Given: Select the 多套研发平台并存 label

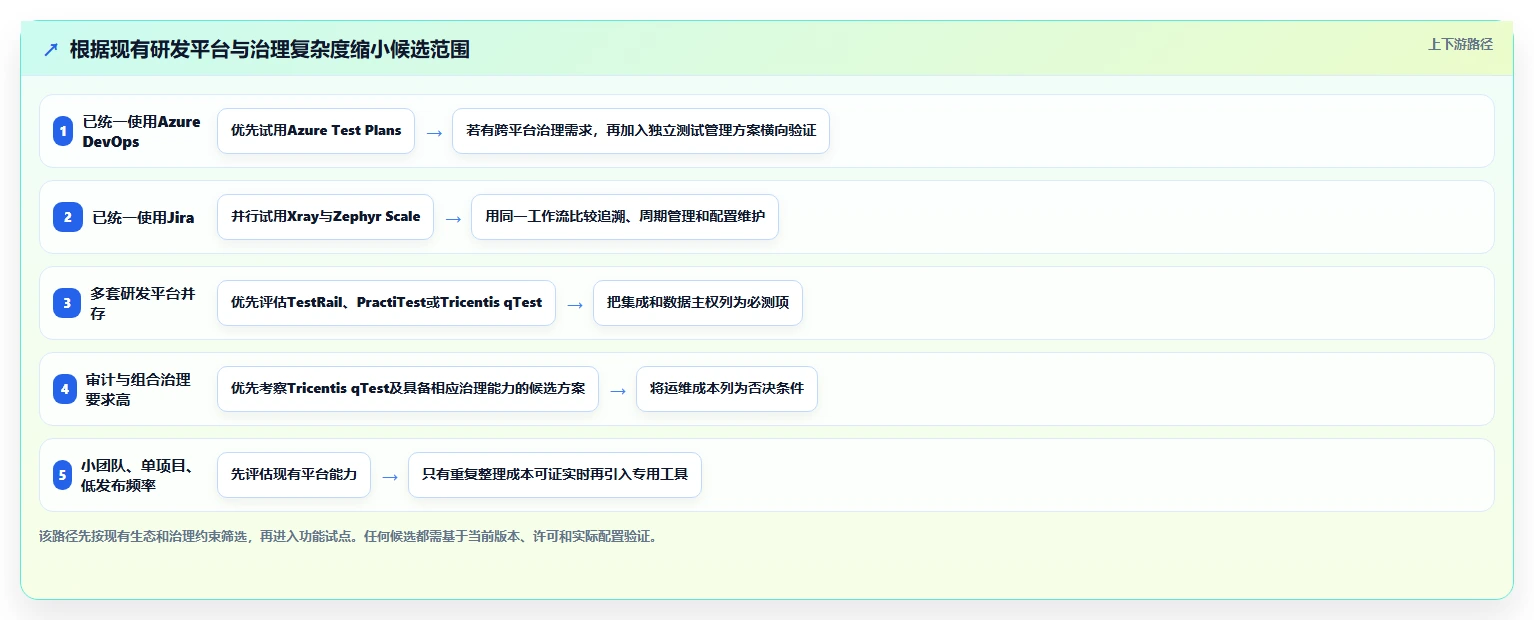Looking at the screenshot, I should click(143, 303).
